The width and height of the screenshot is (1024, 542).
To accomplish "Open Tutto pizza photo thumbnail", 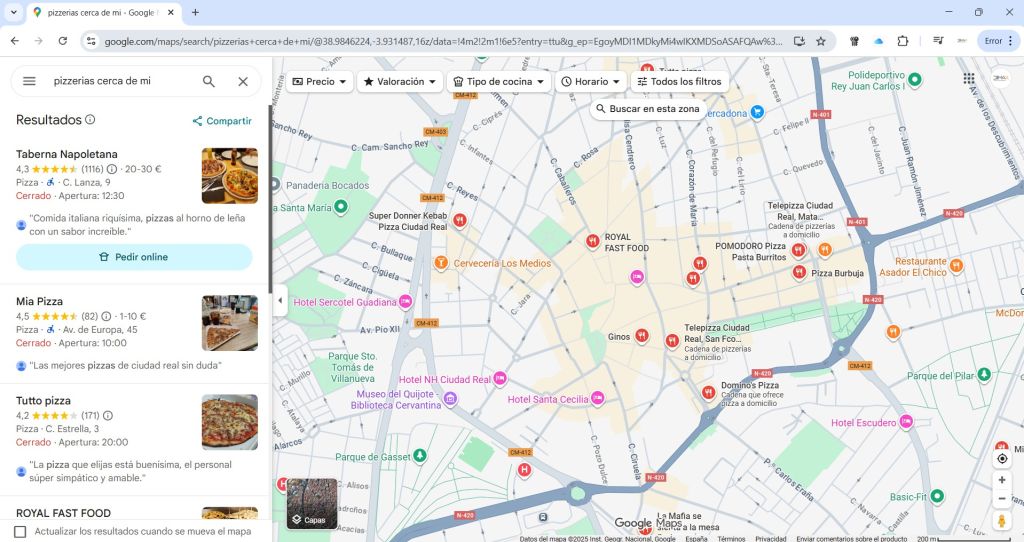I will tap(229, 422).
